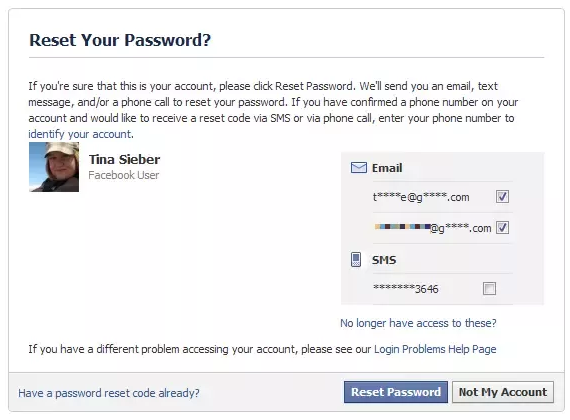The width and height of the screenshot is (570, 420).
Task: Choose the Not My Account button
Action: (x=503, y=392)
